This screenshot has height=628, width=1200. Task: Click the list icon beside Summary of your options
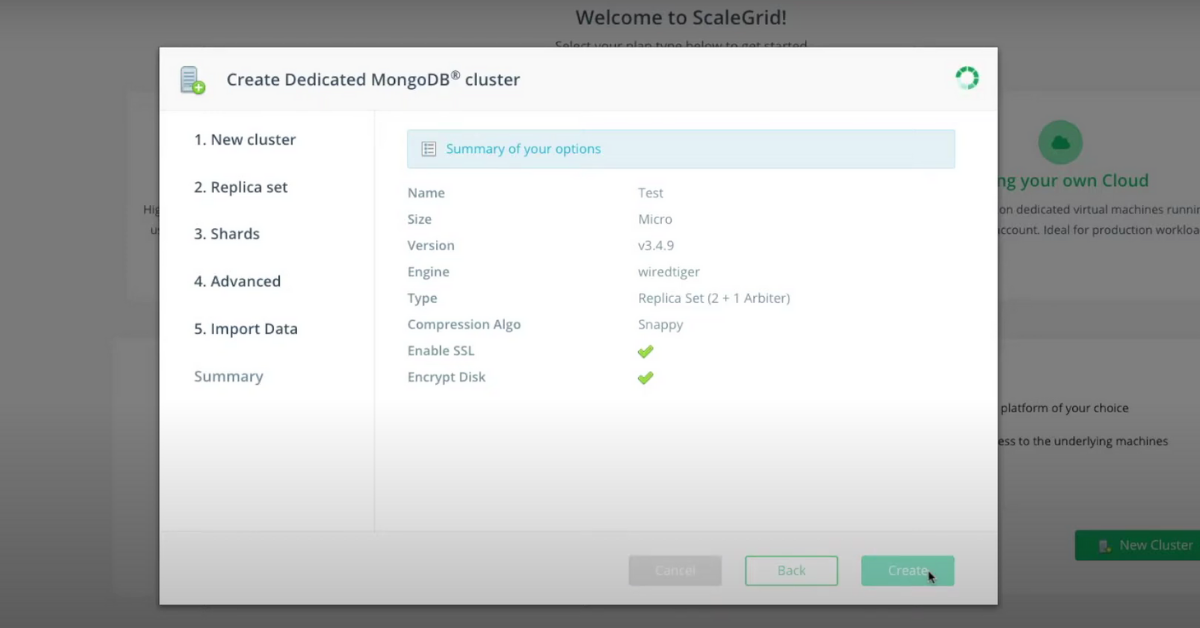pyautogui.click(x=429, y=149)
